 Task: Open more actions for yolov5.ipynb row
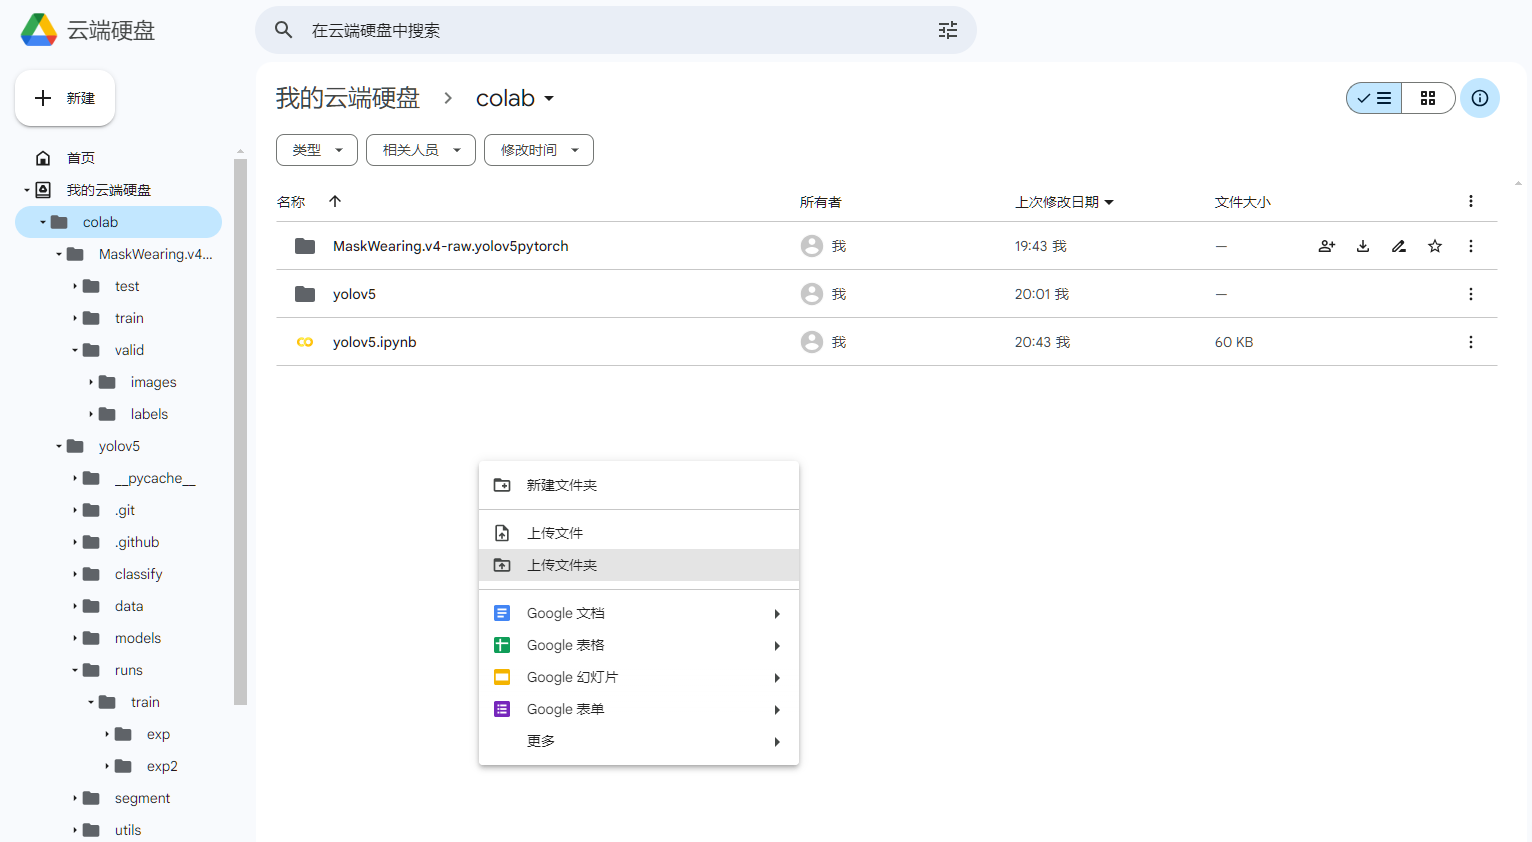1471,342
